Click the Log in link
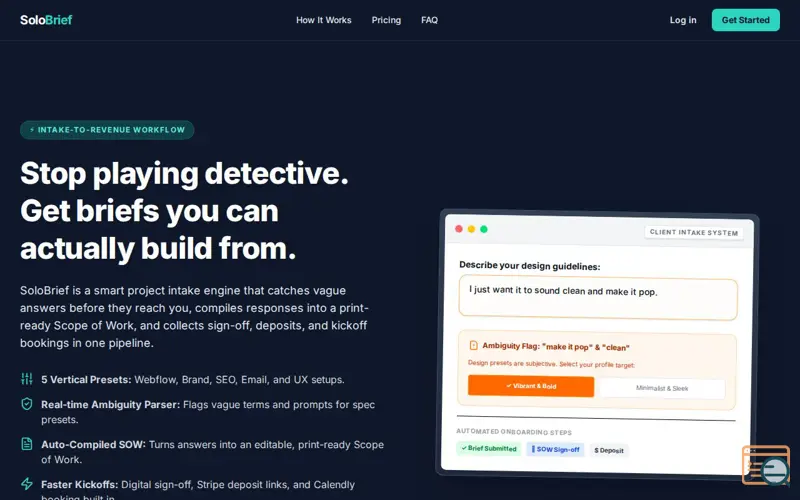Image resolution: width=800 pixels, height=500 pixels. point(683,20)
